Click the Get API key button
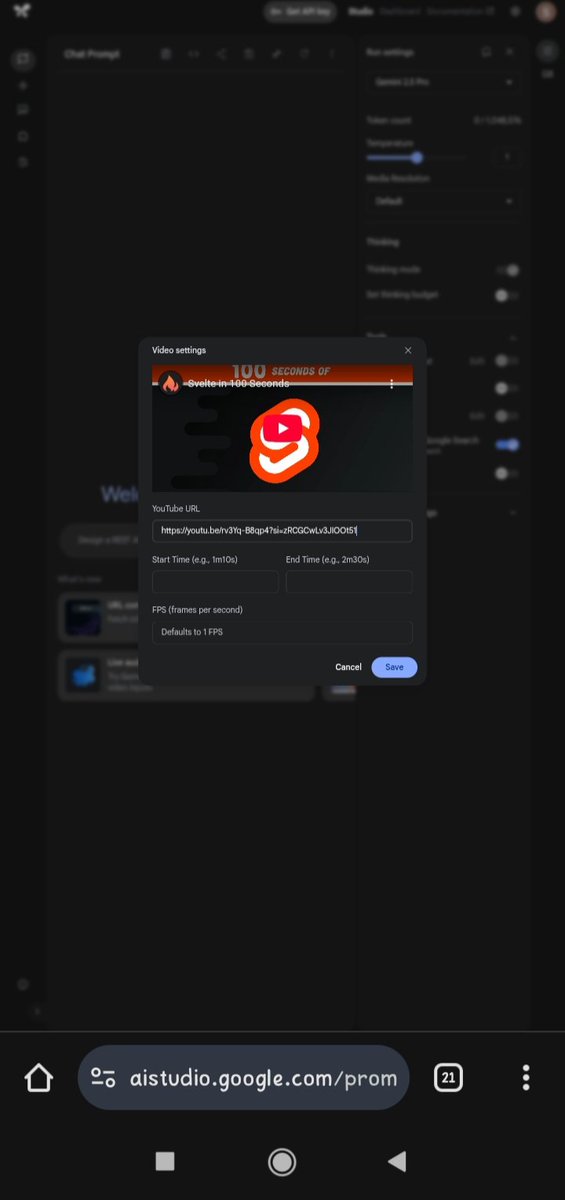This screenshot has width=565, height=1200. (x=300, y=12)
